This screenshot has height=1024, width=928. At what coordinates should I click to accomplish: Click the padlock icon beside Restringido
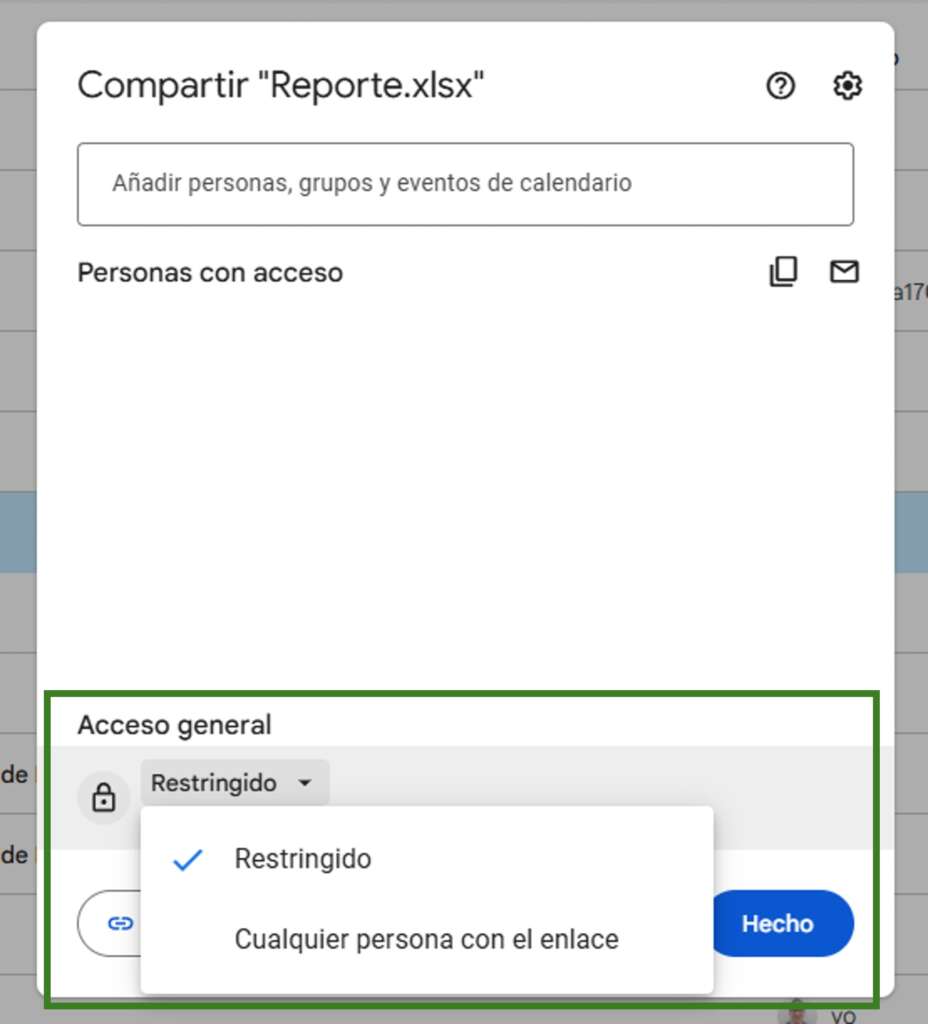[104, 797]
